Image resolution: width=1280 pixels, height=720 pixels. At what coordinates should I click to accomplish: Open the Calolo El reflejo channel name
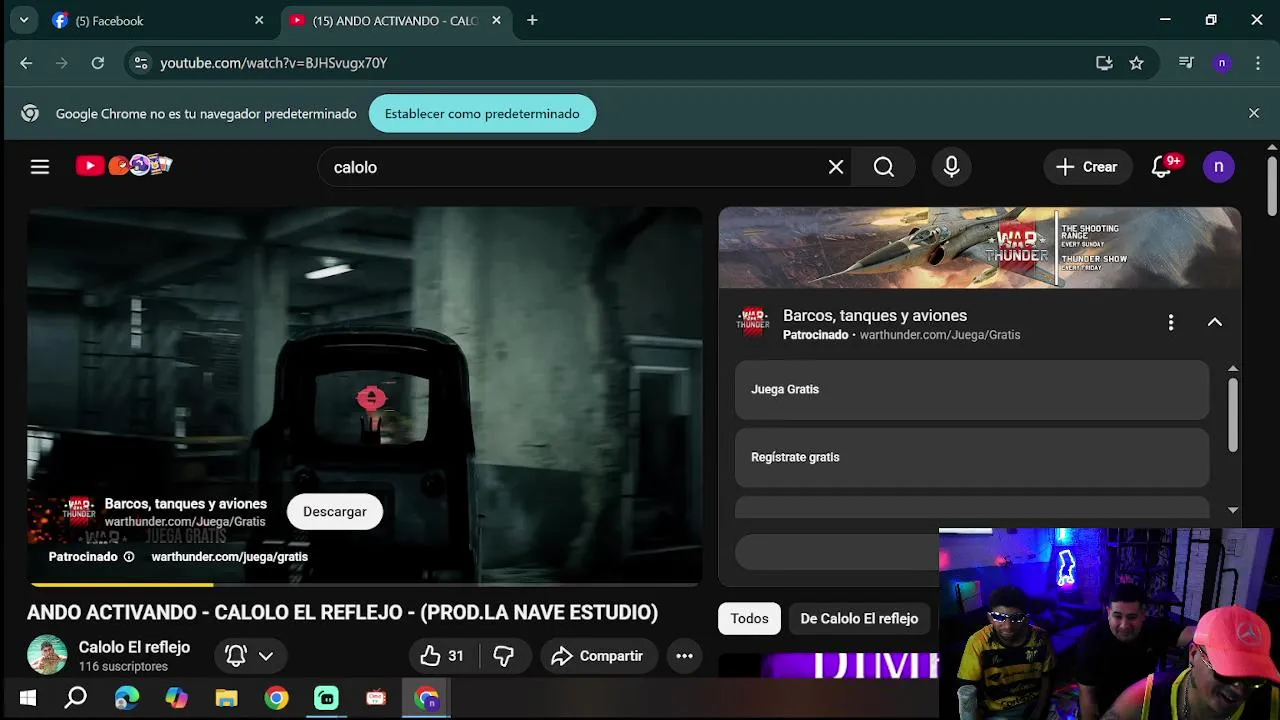tap(134, 647)
